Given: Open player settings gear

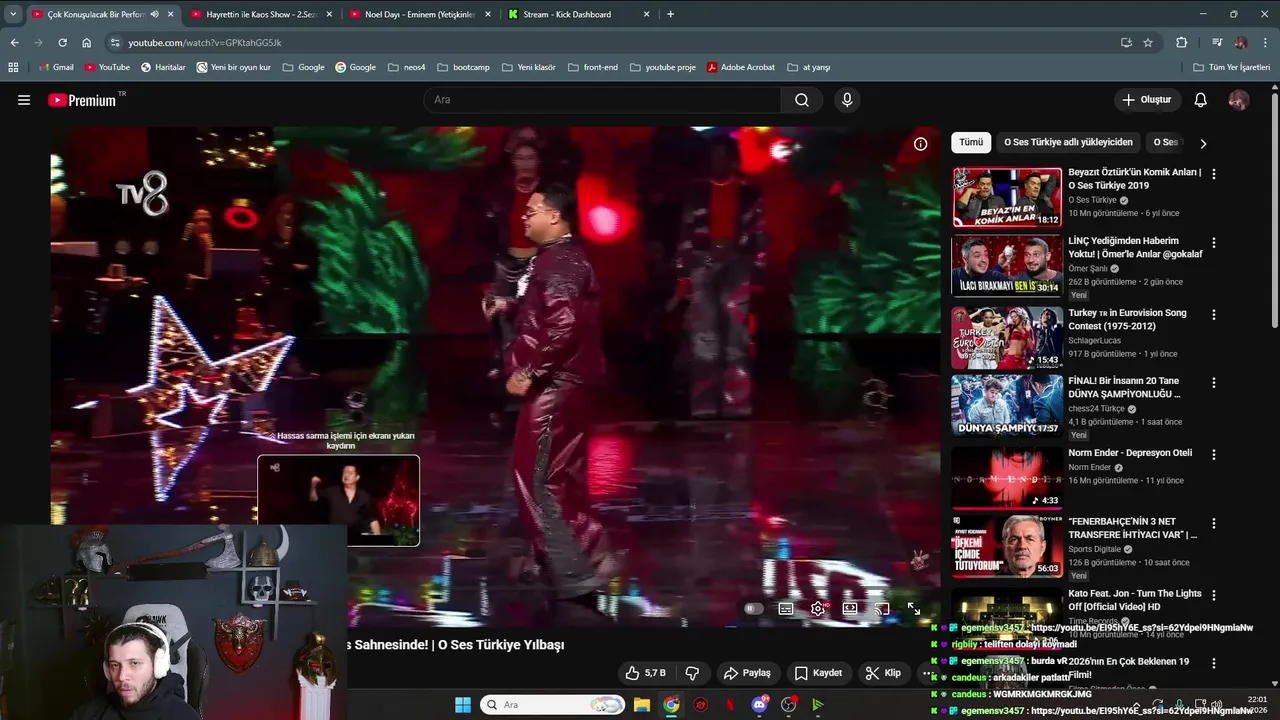Looking at the screenshot, I should pyautogui.click(x=818, y=609).
